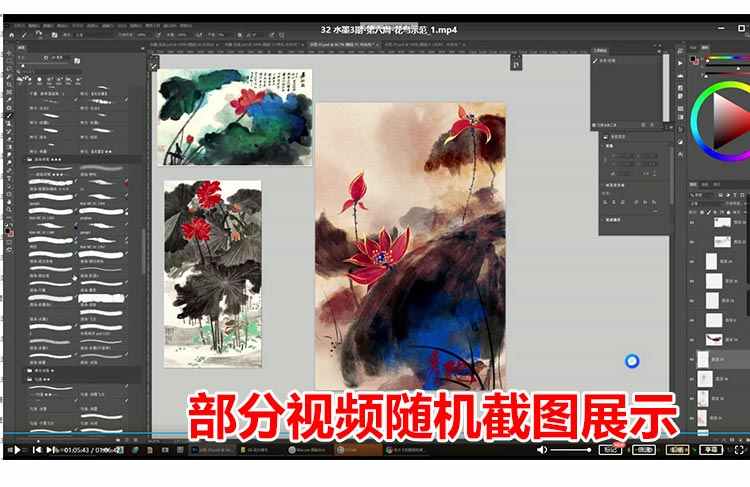750x487 pixels.
Task: Click the Actions play-triangle icon in panel strip
Action: click(680, 63)
